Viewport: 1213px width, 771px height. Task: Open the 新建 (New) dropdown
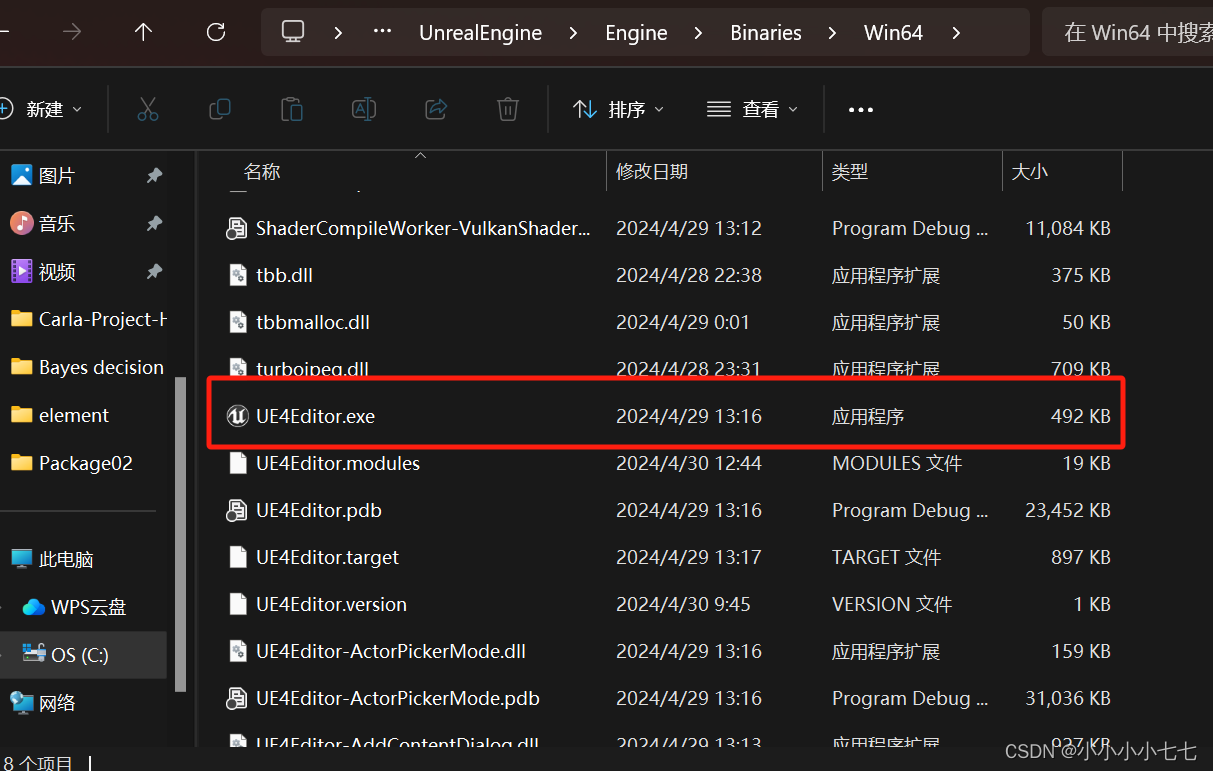pos(41,109)
